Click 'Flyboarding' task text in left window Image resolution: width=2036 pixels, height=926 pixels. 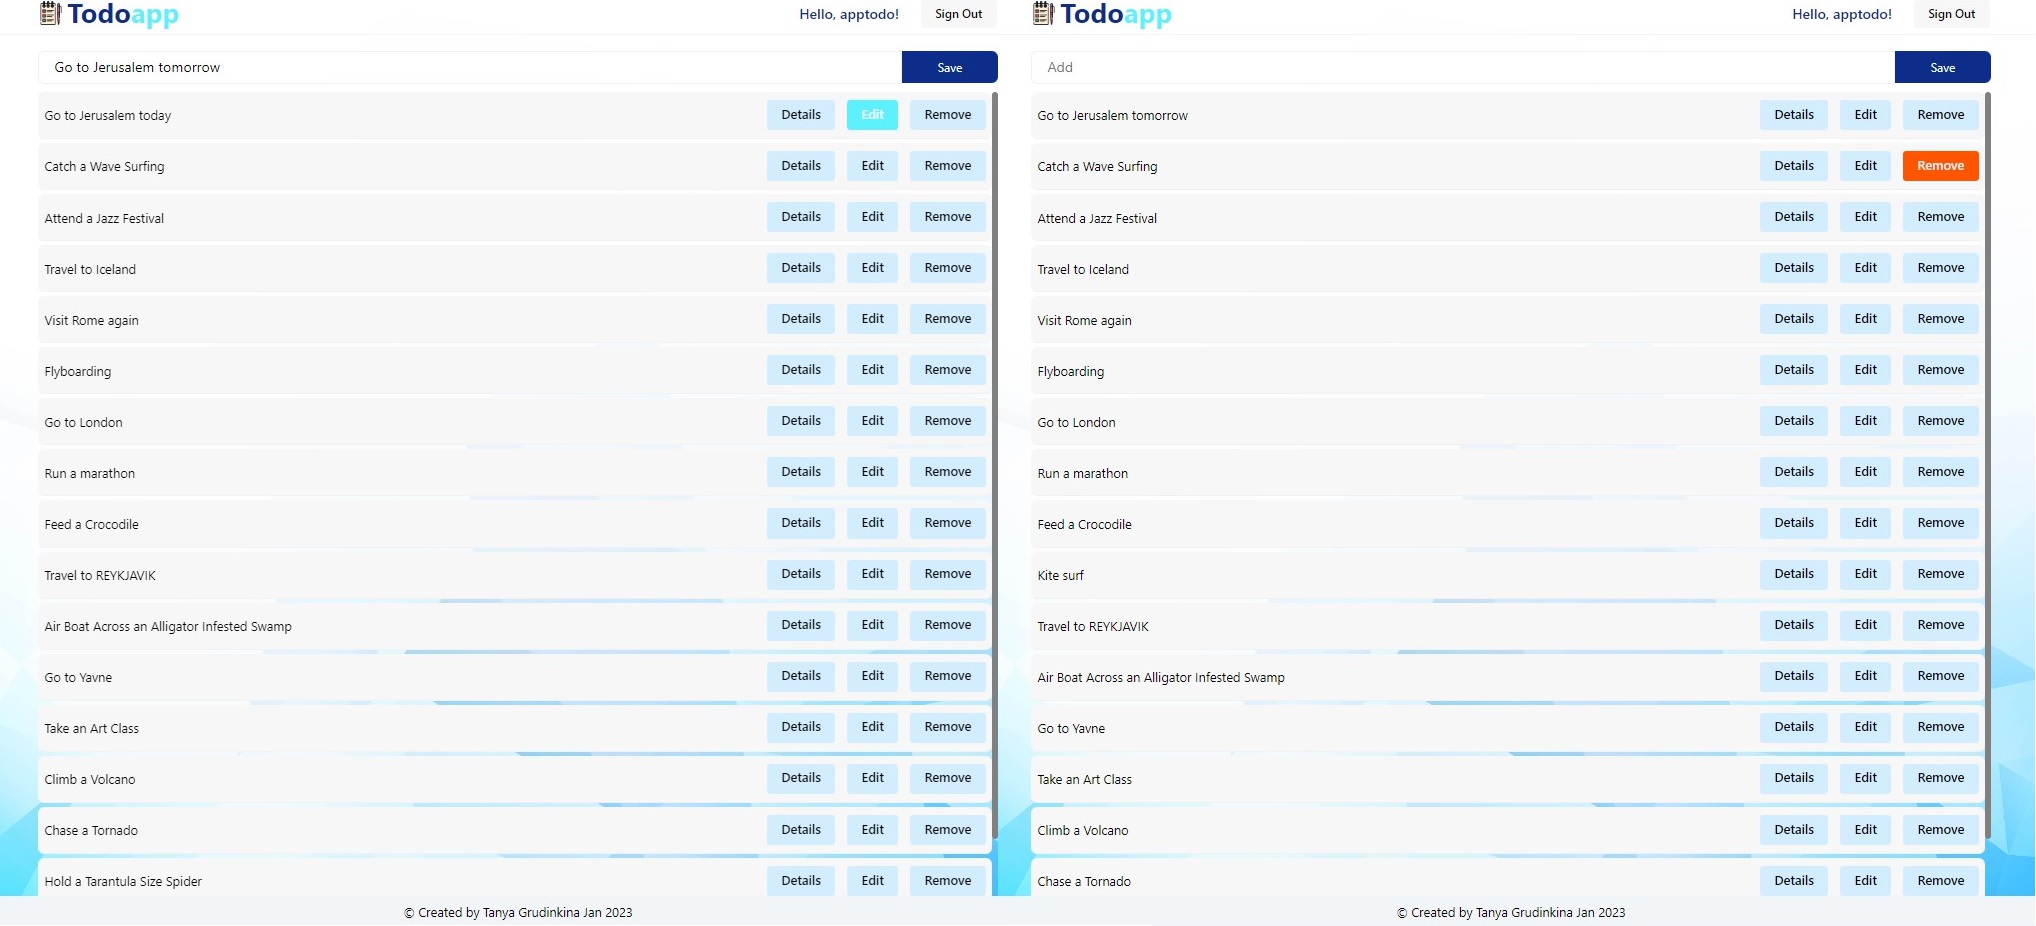(78, 372)
